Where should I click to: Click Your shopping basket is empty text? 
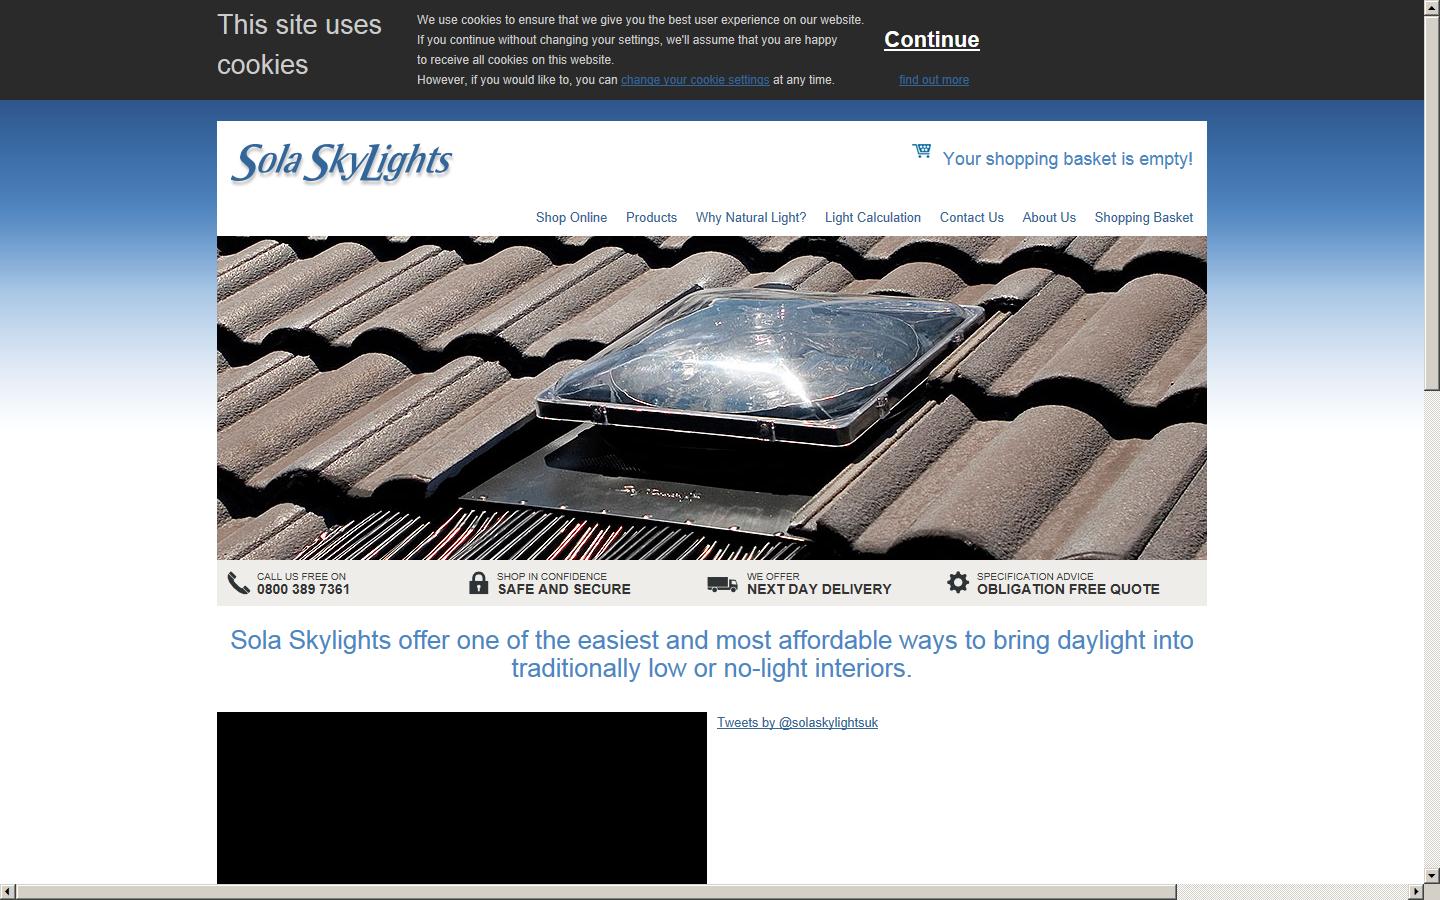tap(1067, 159)
